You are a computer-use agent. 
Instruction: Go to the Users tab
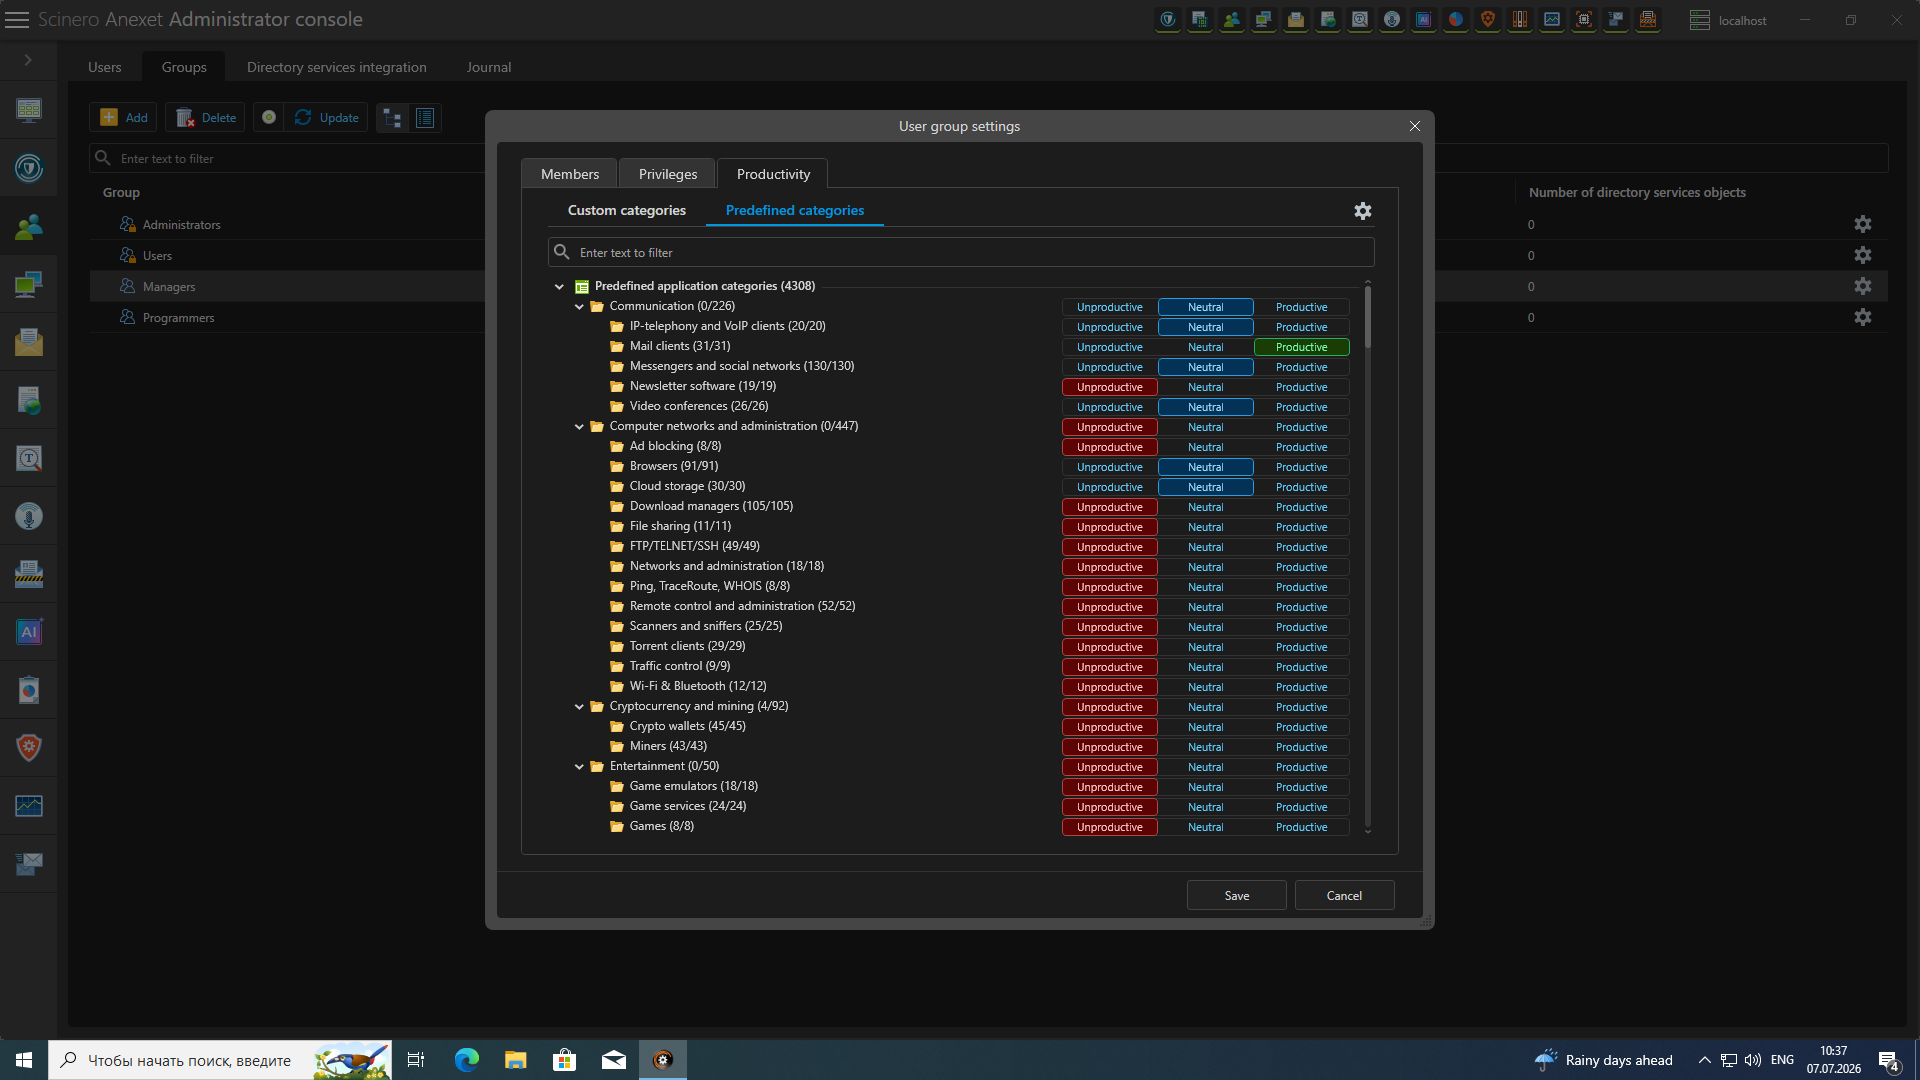pyautogui.click(x=105, y=67)
